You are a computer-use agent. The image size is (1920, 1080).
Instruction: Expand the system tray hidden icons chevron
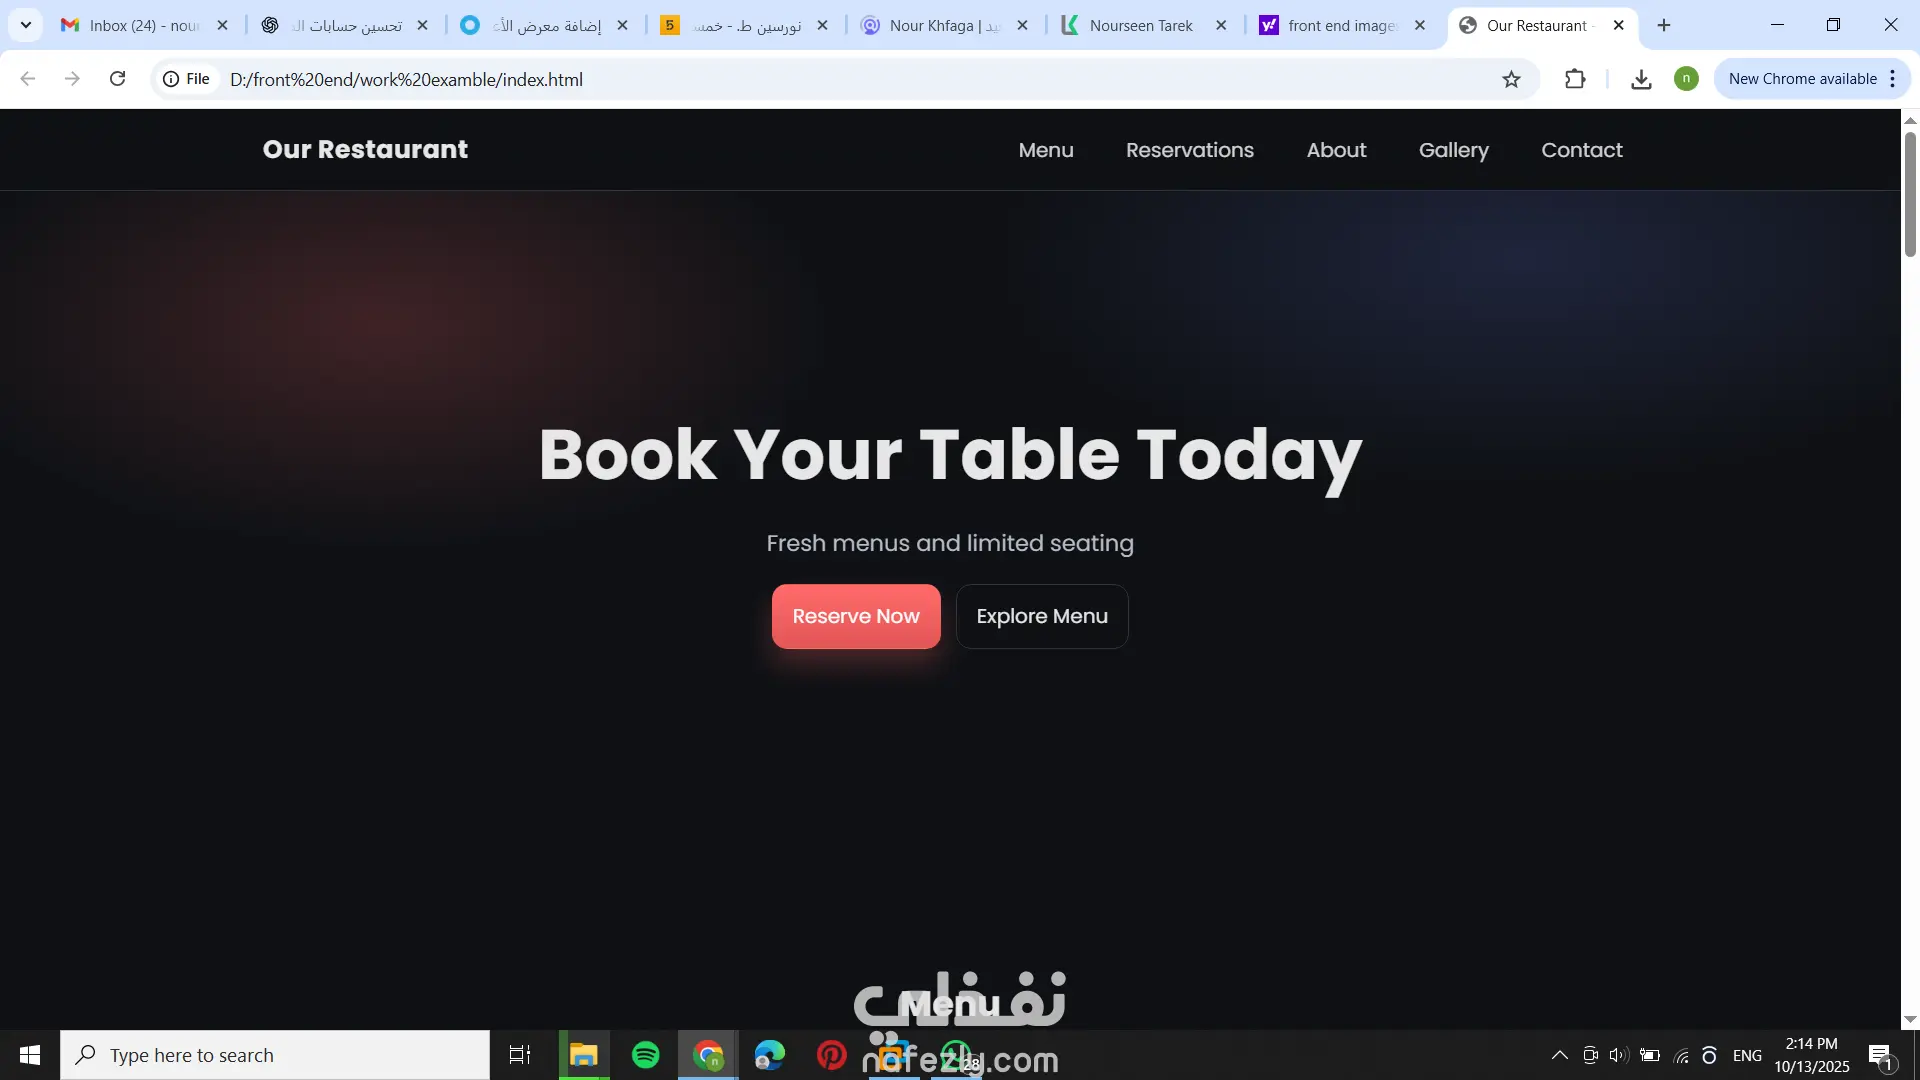1559,1055
